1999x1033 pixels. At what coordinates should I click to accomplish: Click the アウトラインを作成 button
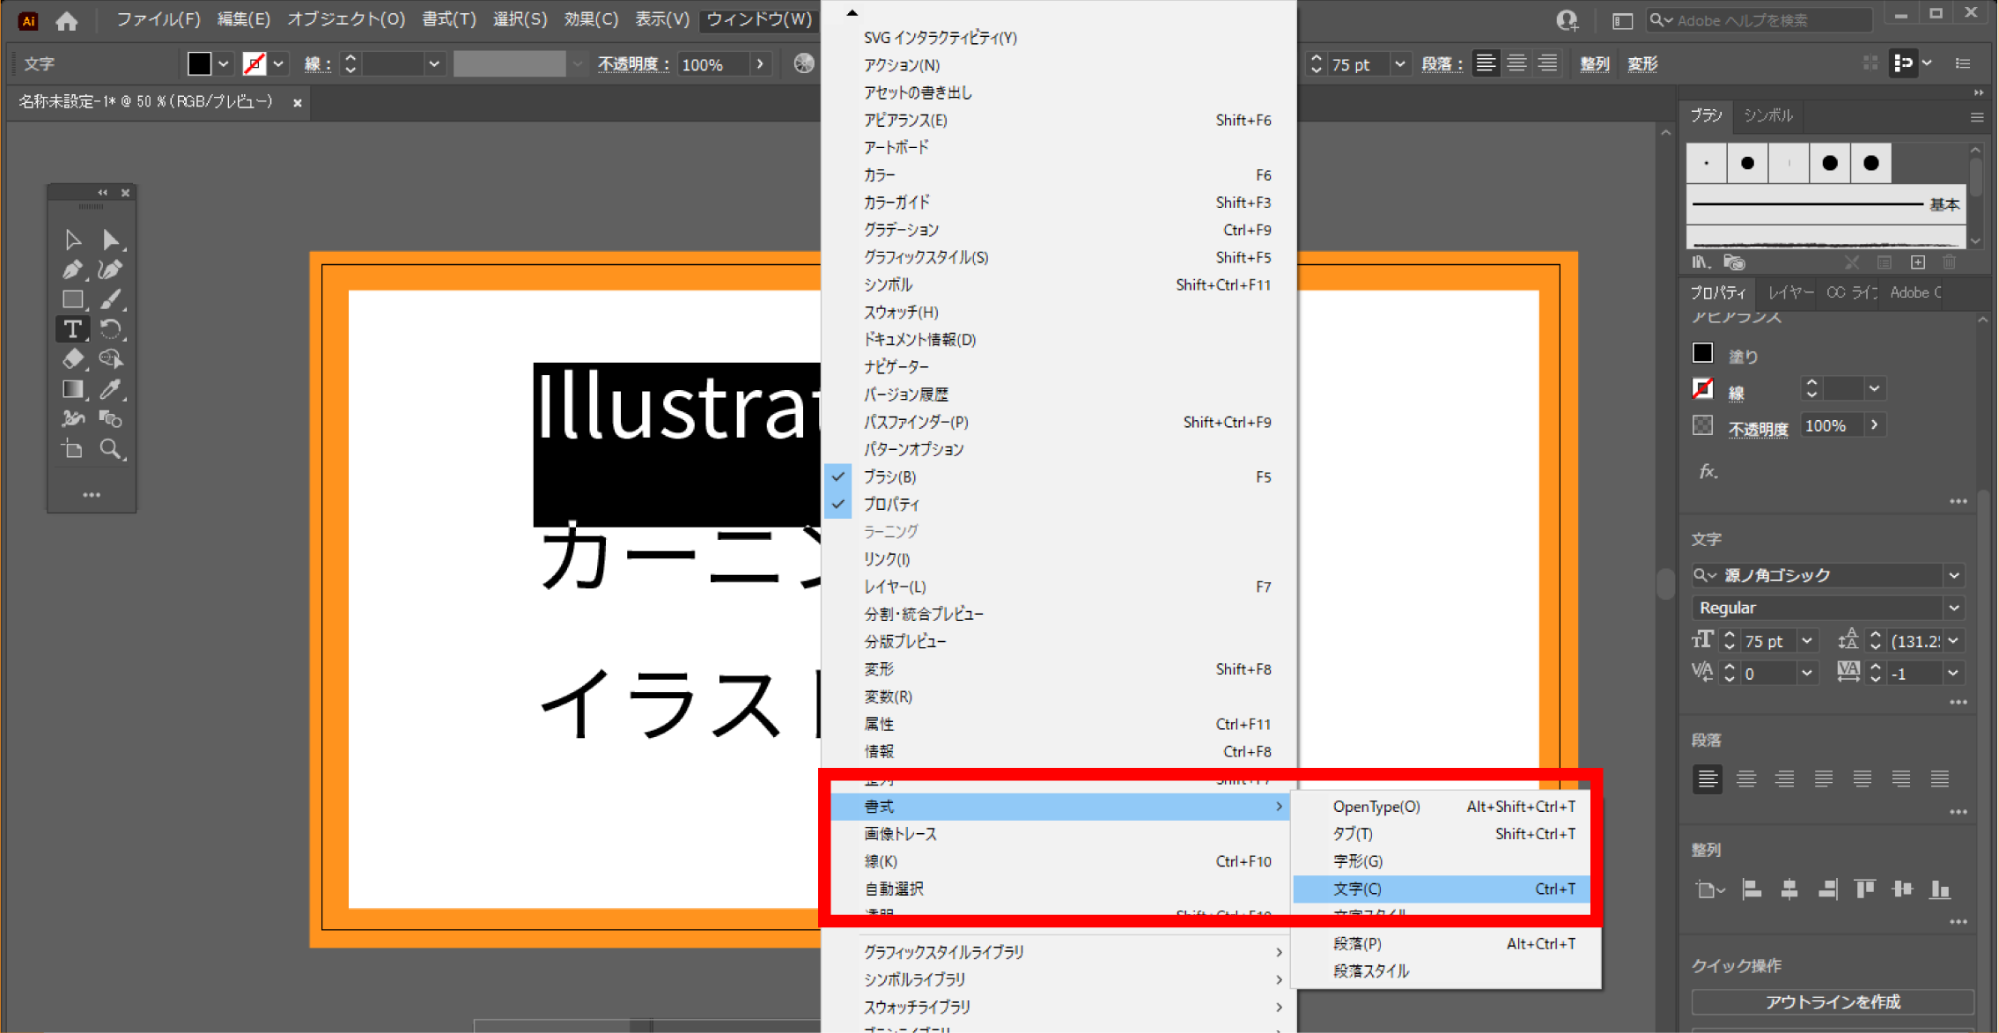pyautogui.click(x=1832, y=1002)
